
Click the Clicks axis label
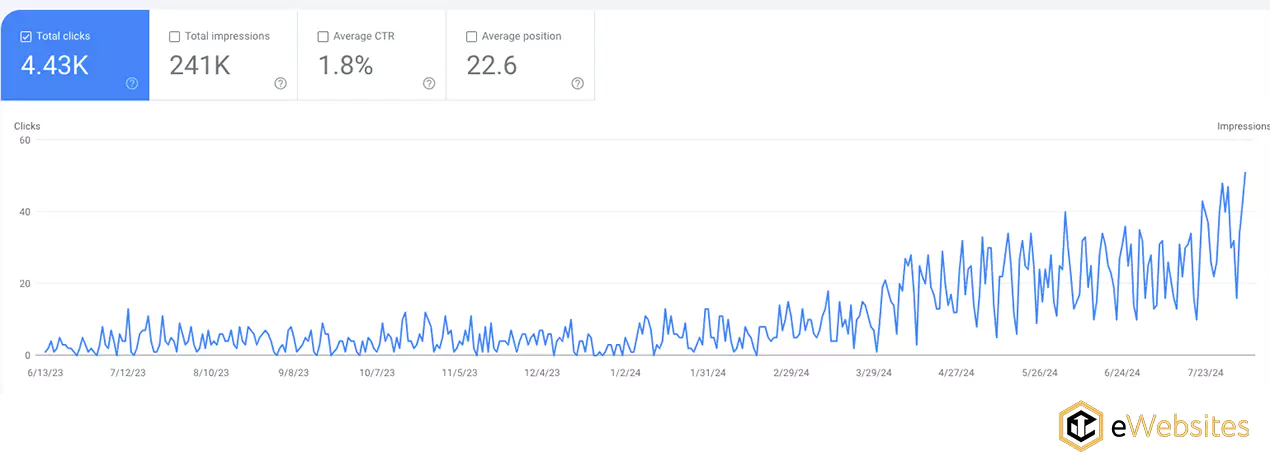27,126
